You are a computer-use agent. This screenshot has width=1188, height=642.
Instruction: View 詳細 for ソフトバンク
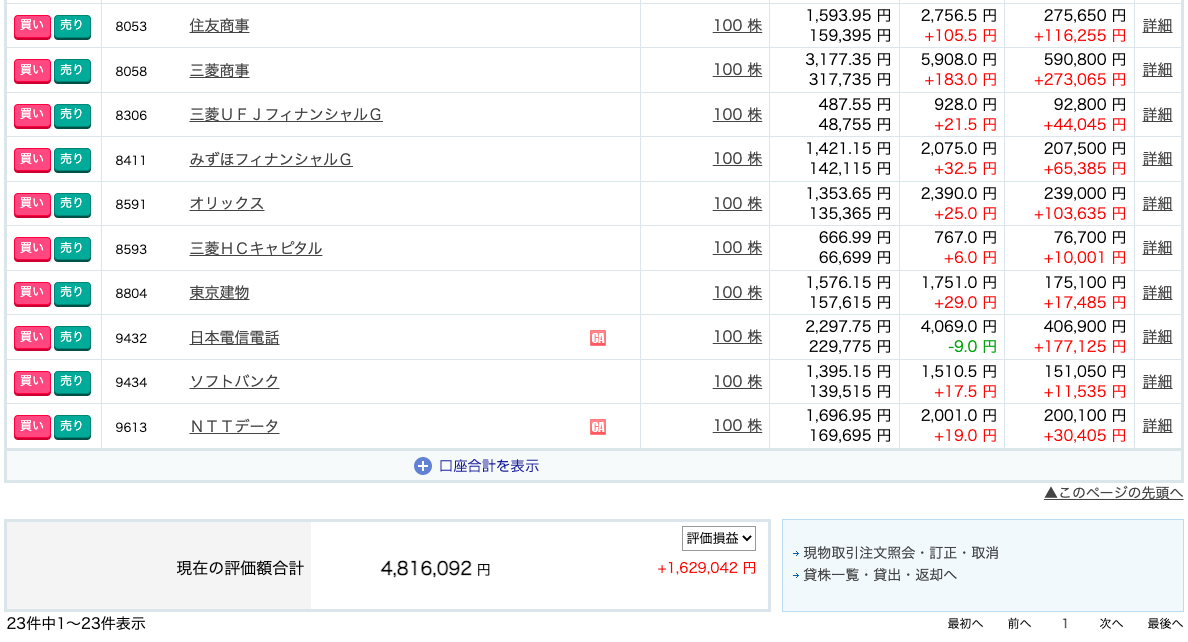[x=1157, y=382]
